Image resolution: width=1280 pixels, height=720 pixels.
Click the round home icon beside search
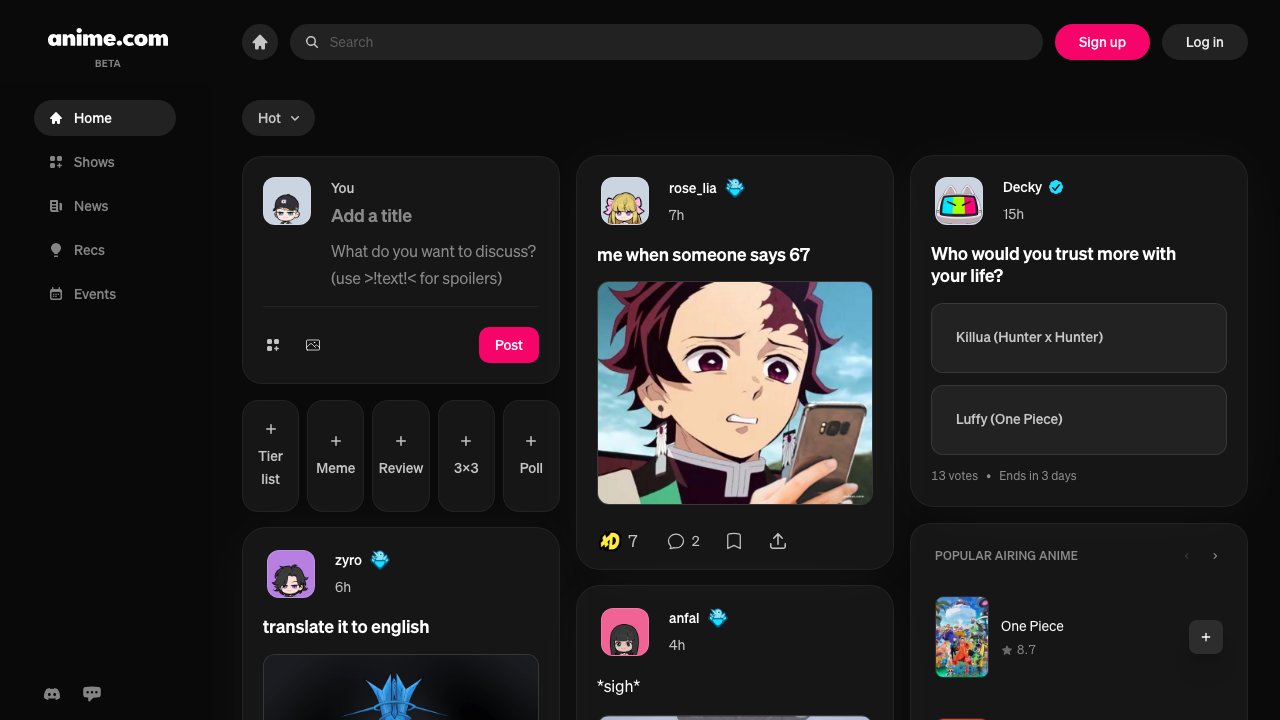(x=260, y=42)
